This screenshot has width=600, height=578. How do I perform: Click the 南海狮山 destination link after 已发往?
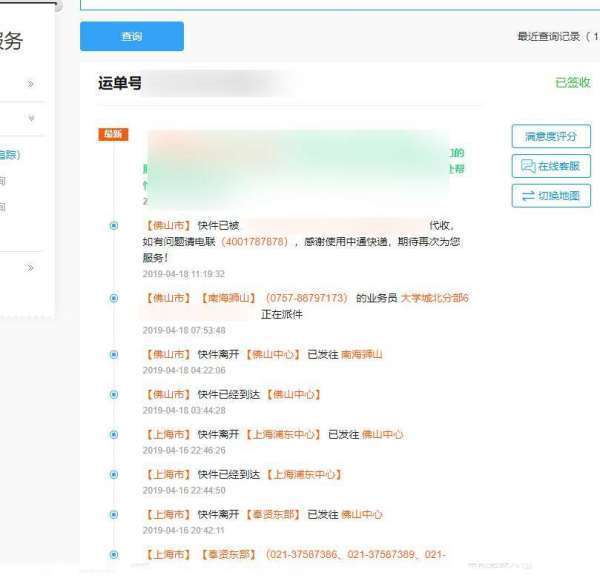(362, 354)
